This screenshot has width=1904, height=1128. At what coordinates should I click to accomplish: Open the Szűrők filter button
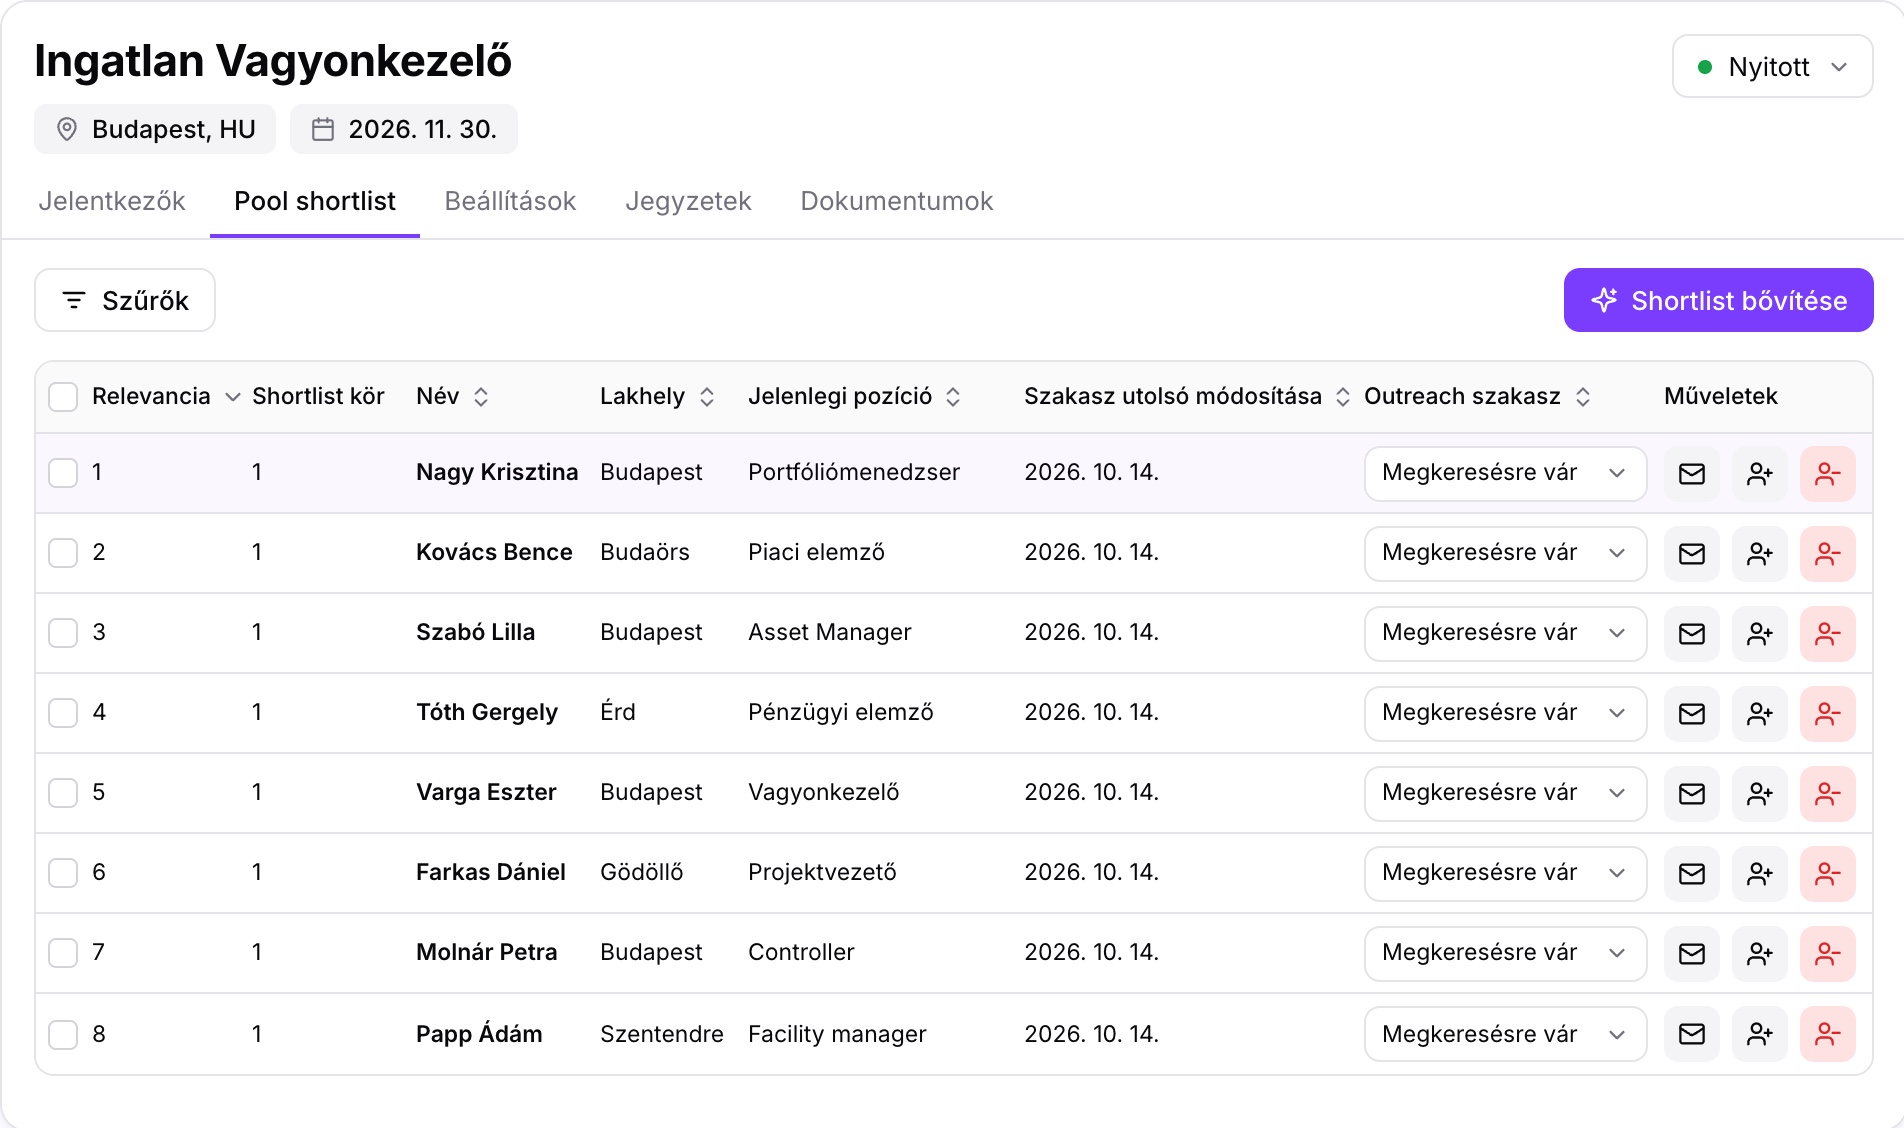(125, 300)
